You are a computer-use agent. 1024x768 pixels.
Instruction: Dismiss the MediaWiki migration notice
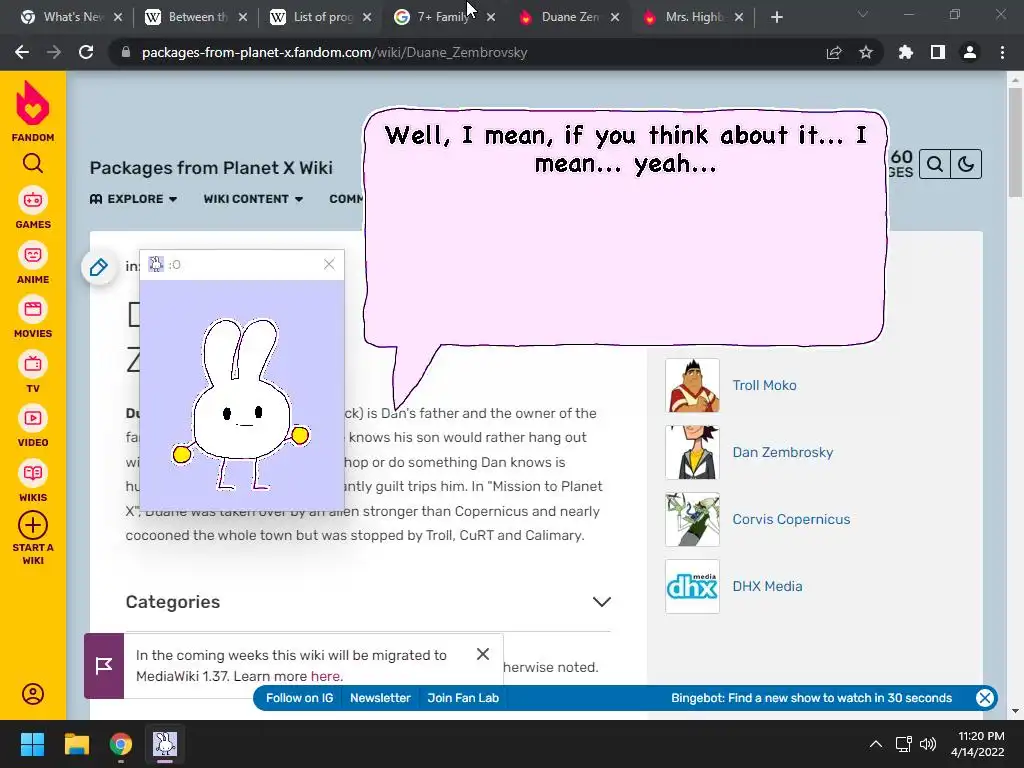click(x=483, y=654)
